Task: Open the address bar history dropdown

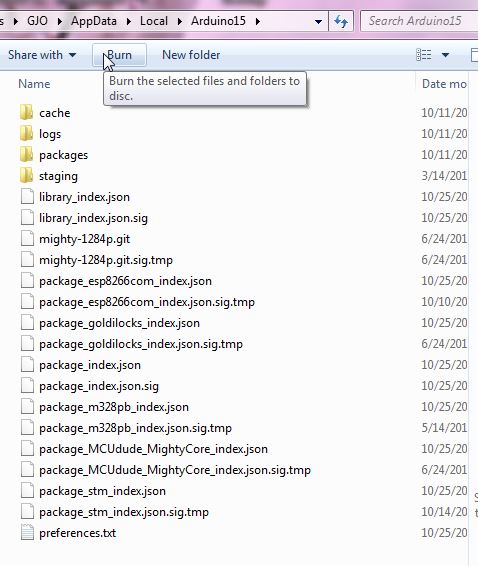Action: [318, 22]
